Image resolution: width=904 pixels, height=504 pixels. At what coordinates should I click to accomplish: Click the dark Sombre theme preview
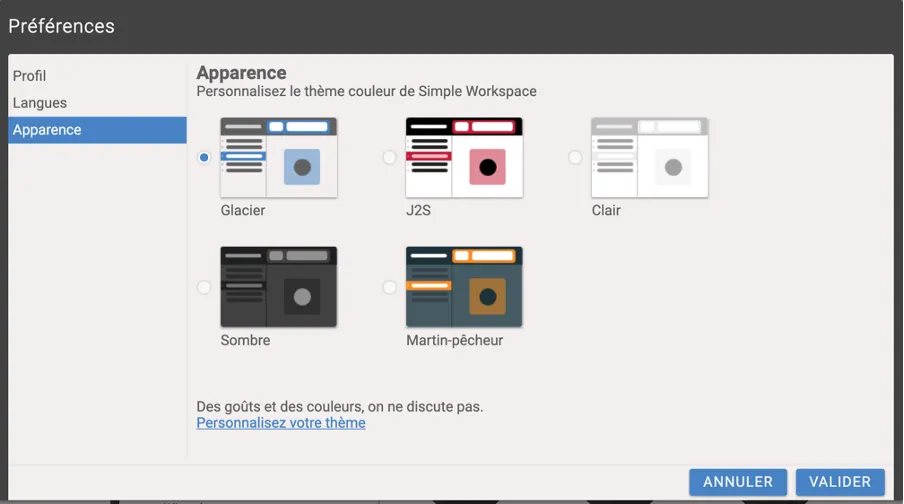(x=279, y=286)
